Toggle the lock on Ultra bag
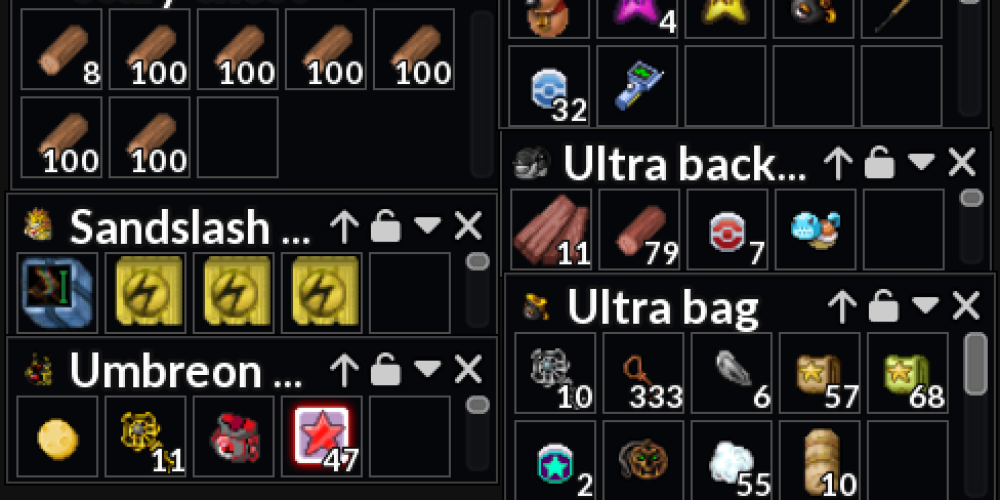 [883, 307]
